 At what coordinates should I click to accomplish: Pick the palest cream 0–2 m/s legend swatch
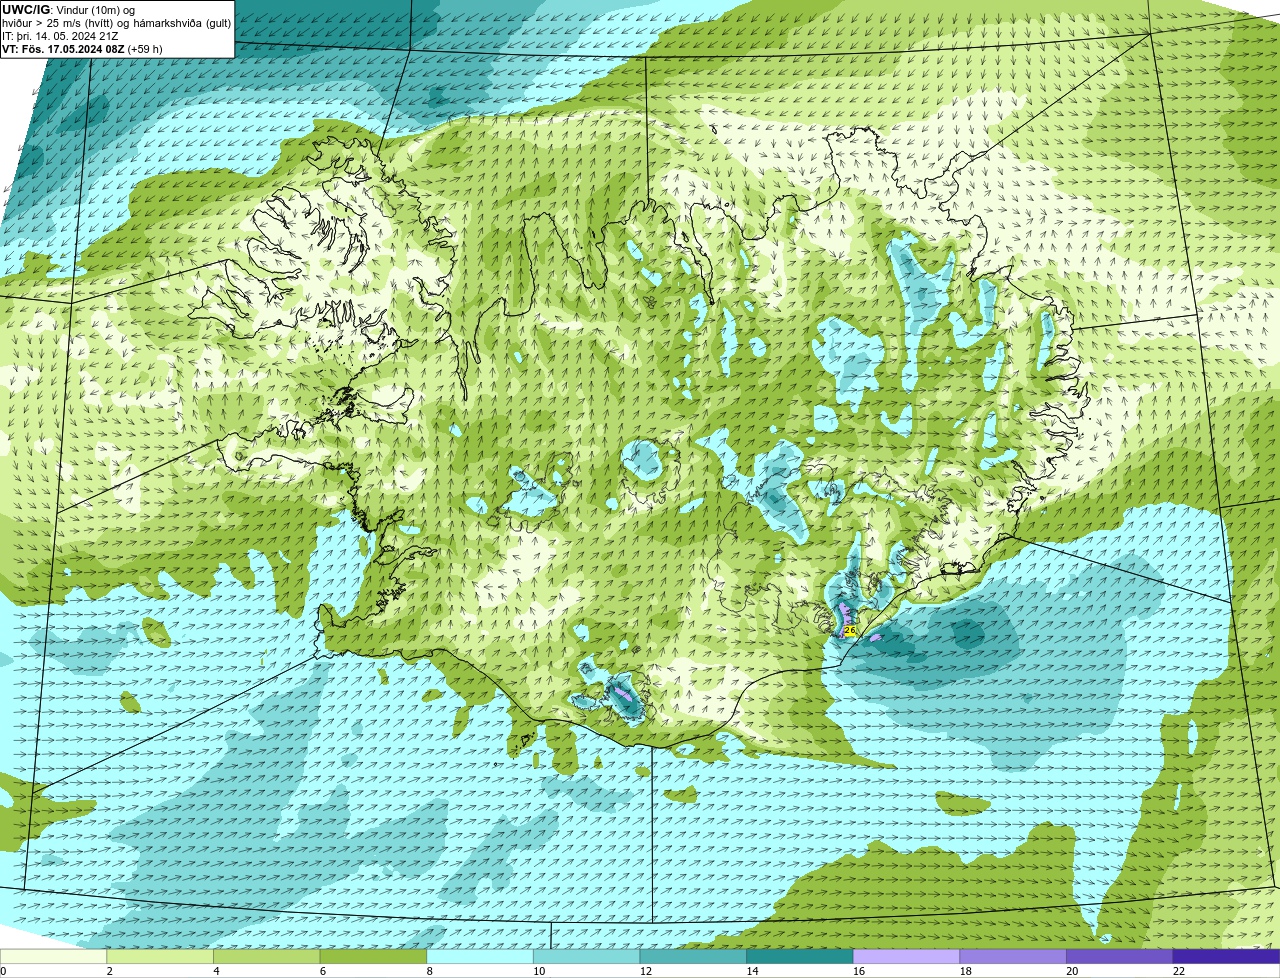[x=53, y=956]
